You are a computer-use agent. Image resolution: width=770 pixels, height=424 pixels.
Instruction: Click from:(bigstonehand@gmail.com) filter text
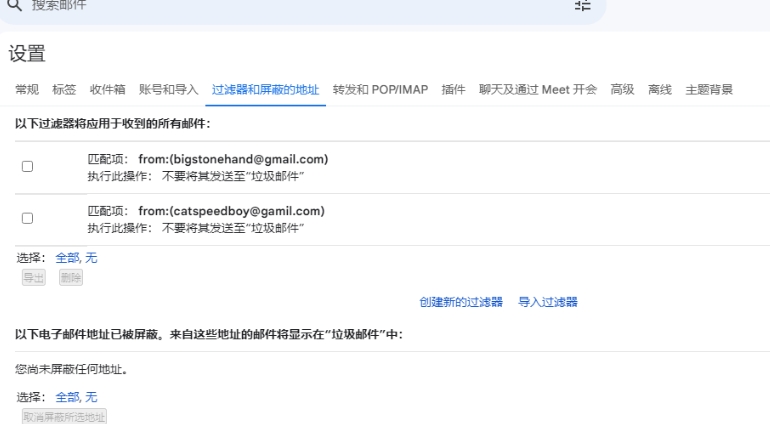[233, 159]
